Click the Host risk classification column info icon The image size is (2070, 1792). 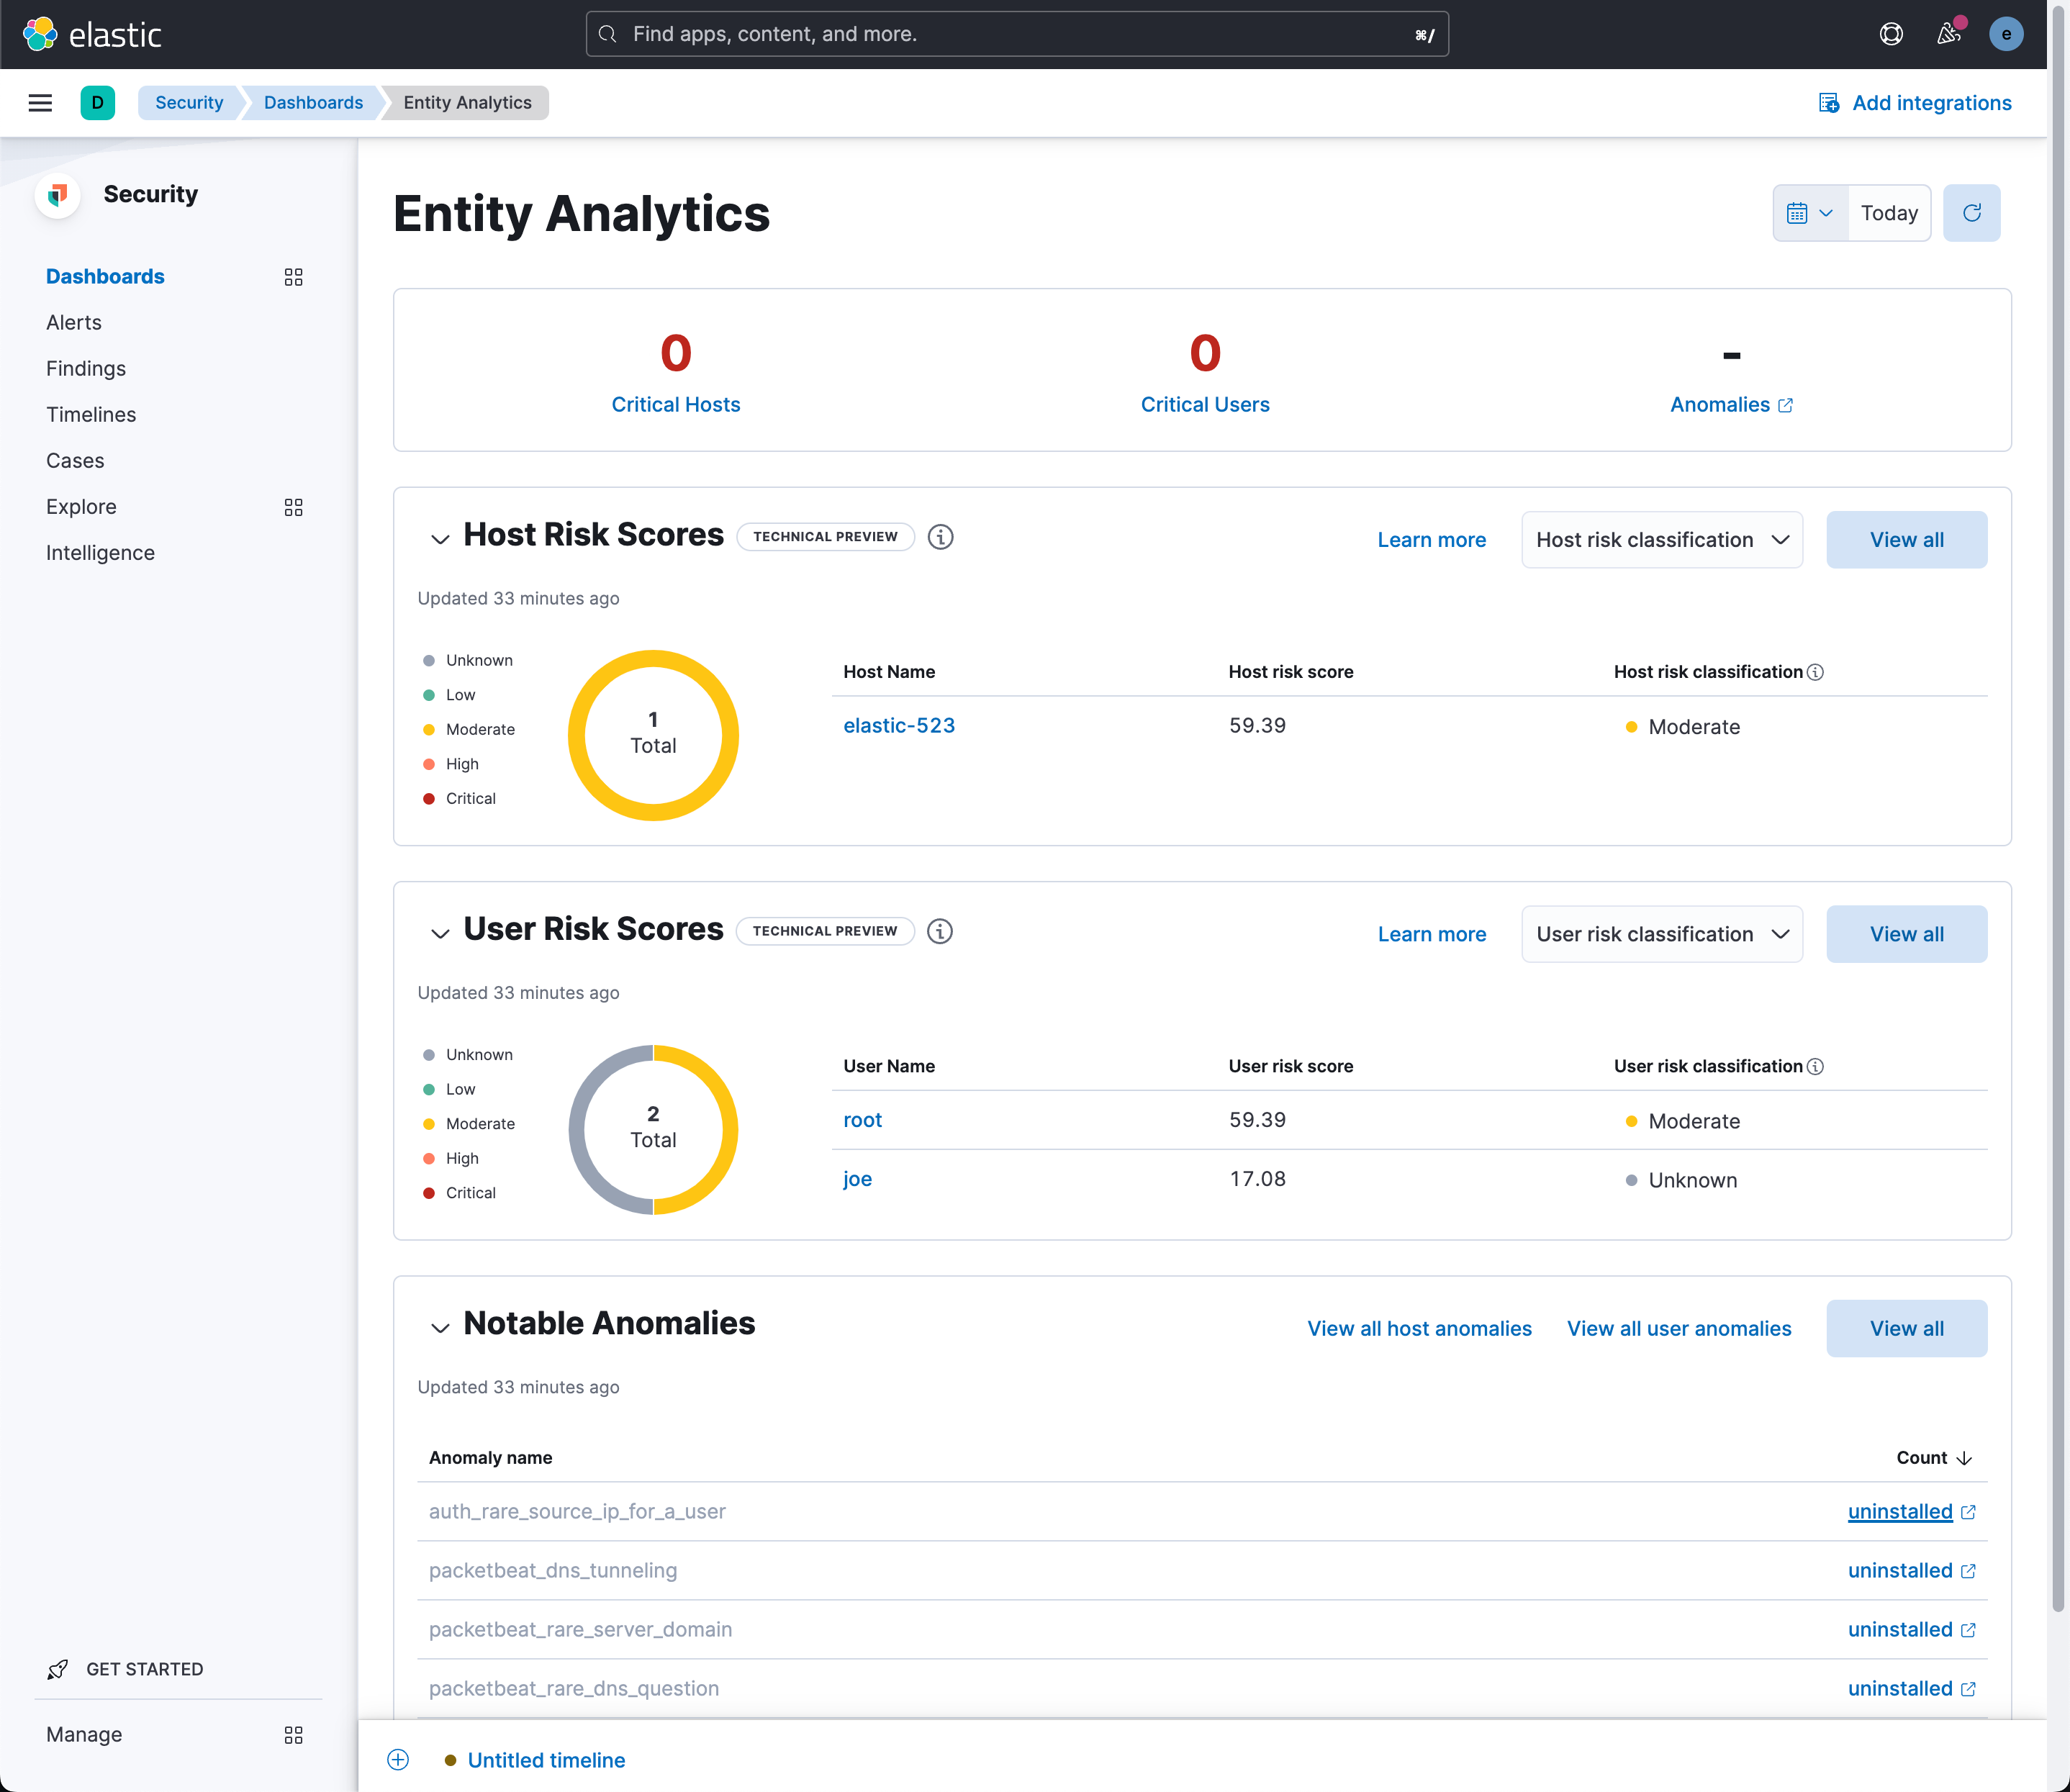pos(1816,673)
